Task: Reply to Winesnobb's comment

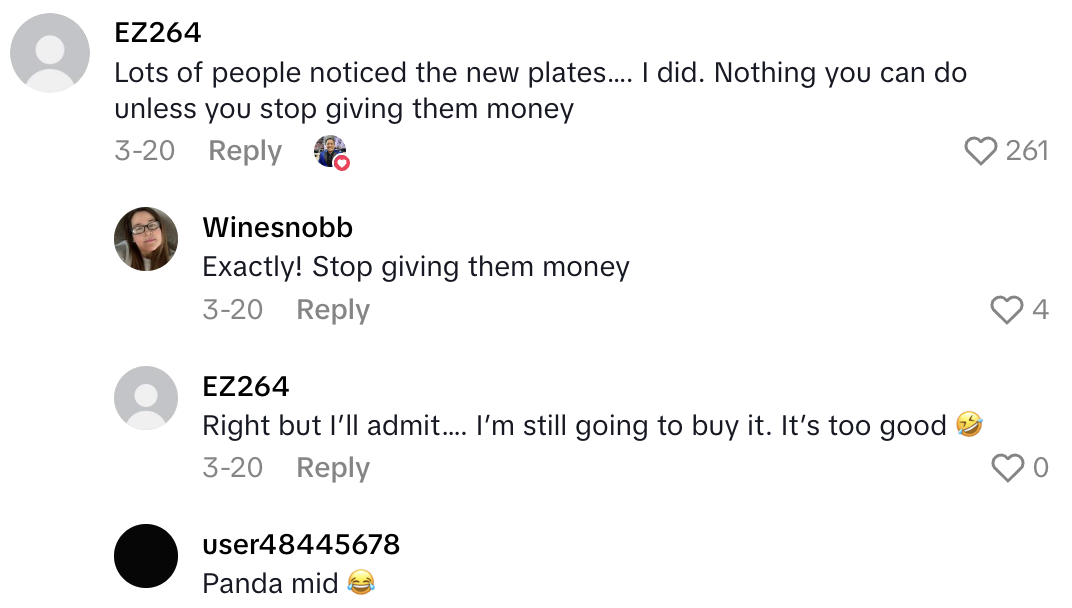Action: (333, 310)
